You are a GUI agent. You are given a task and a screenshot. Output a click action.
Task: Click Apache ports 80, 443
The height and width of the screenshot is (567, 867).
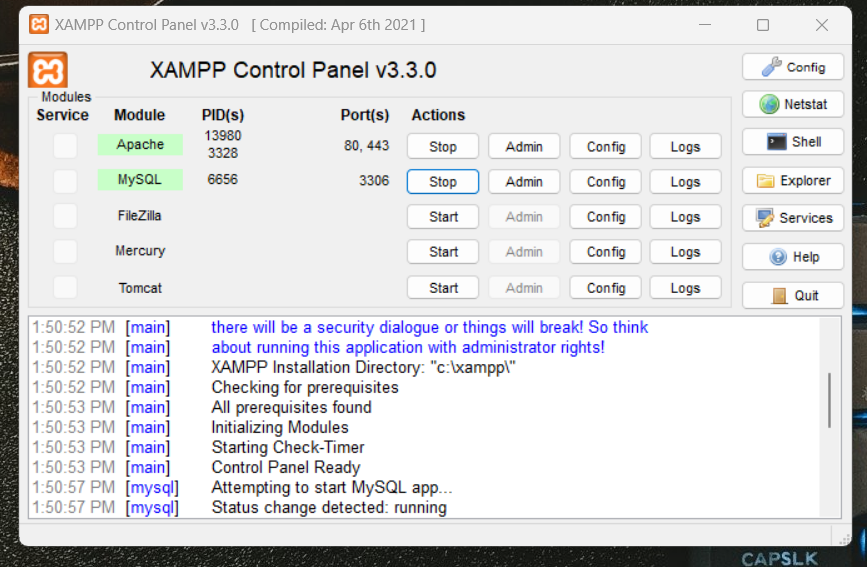[x=367, y=145]
